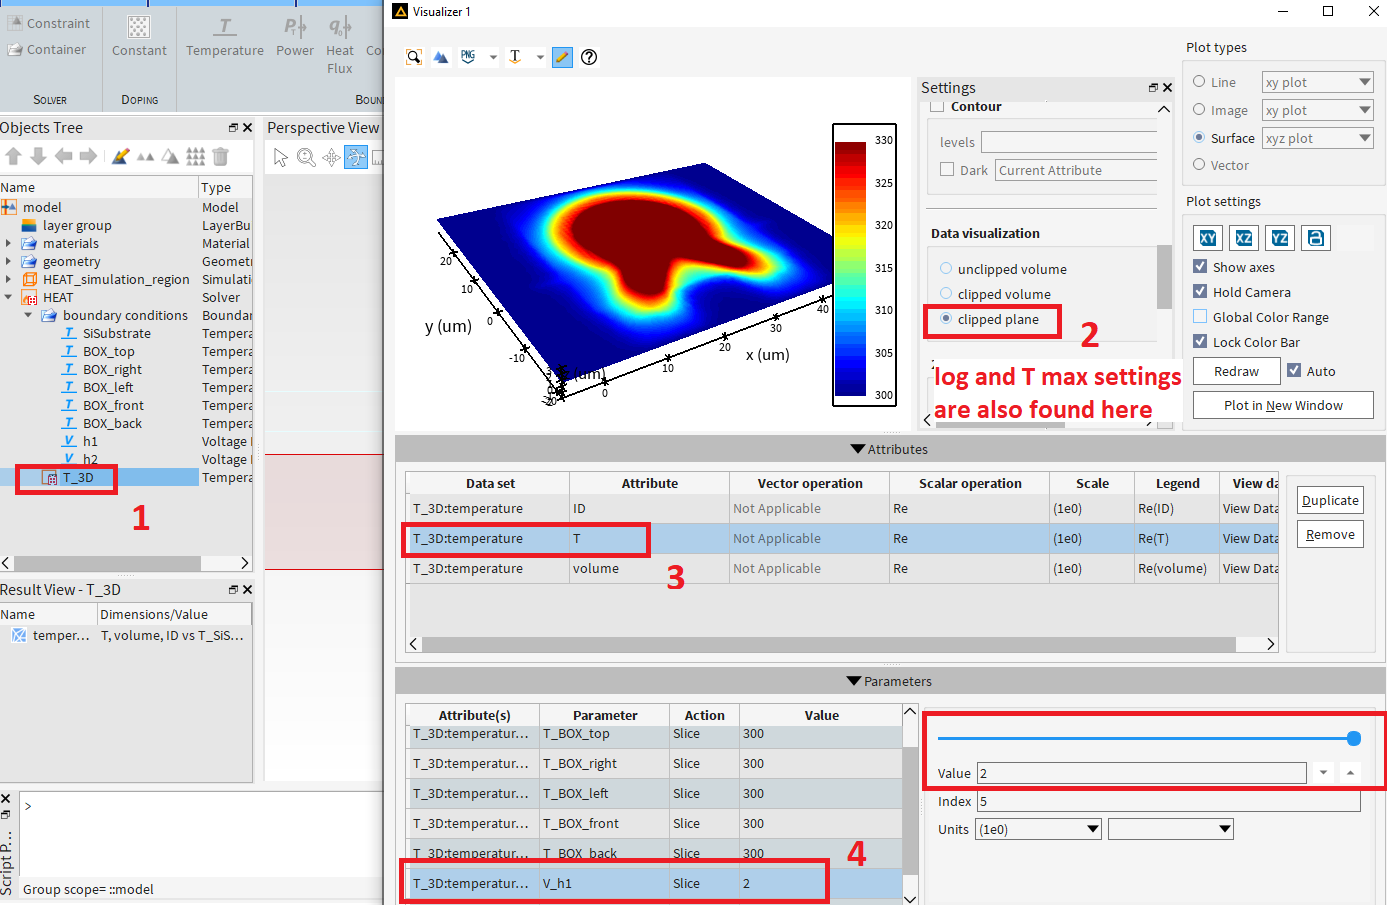Enable the Dark contour checkbox

coord(947,169)
